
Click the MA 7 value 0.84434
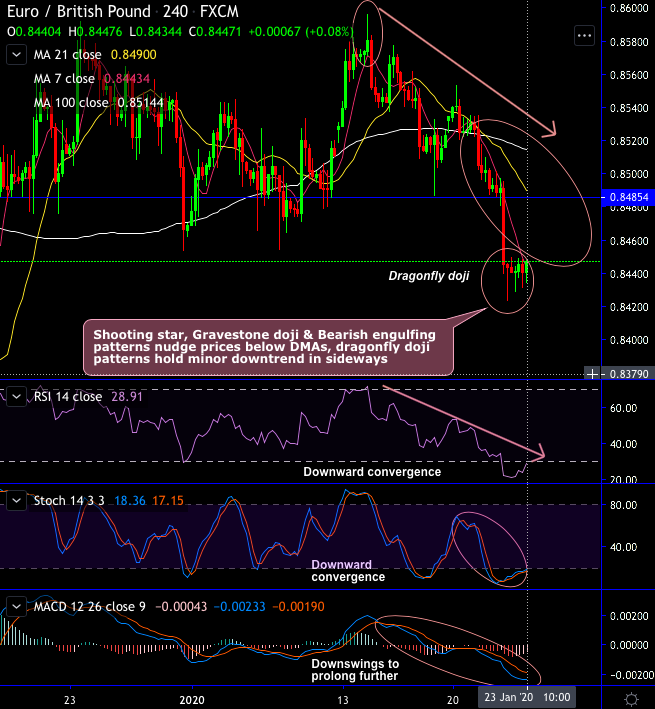(x=127, y=79)
